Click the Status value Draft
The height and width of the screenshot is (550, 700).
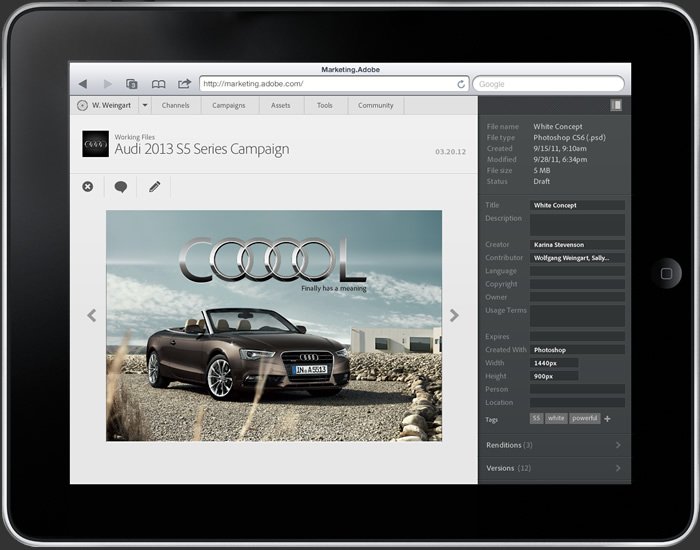542,181
